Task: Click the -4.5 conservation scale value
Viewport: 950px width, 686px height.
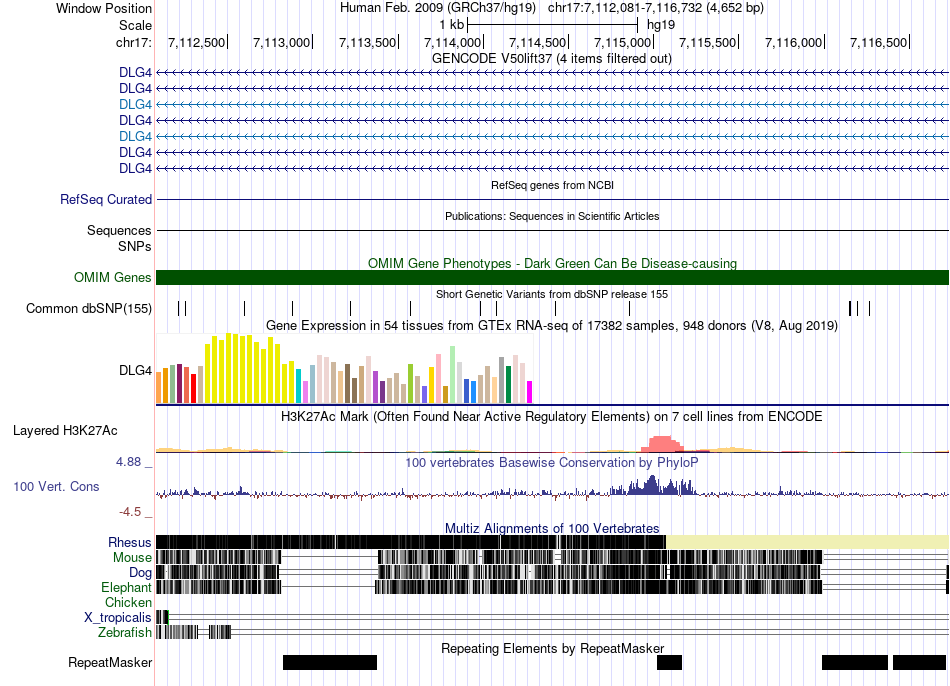Action: pos(130,512)
